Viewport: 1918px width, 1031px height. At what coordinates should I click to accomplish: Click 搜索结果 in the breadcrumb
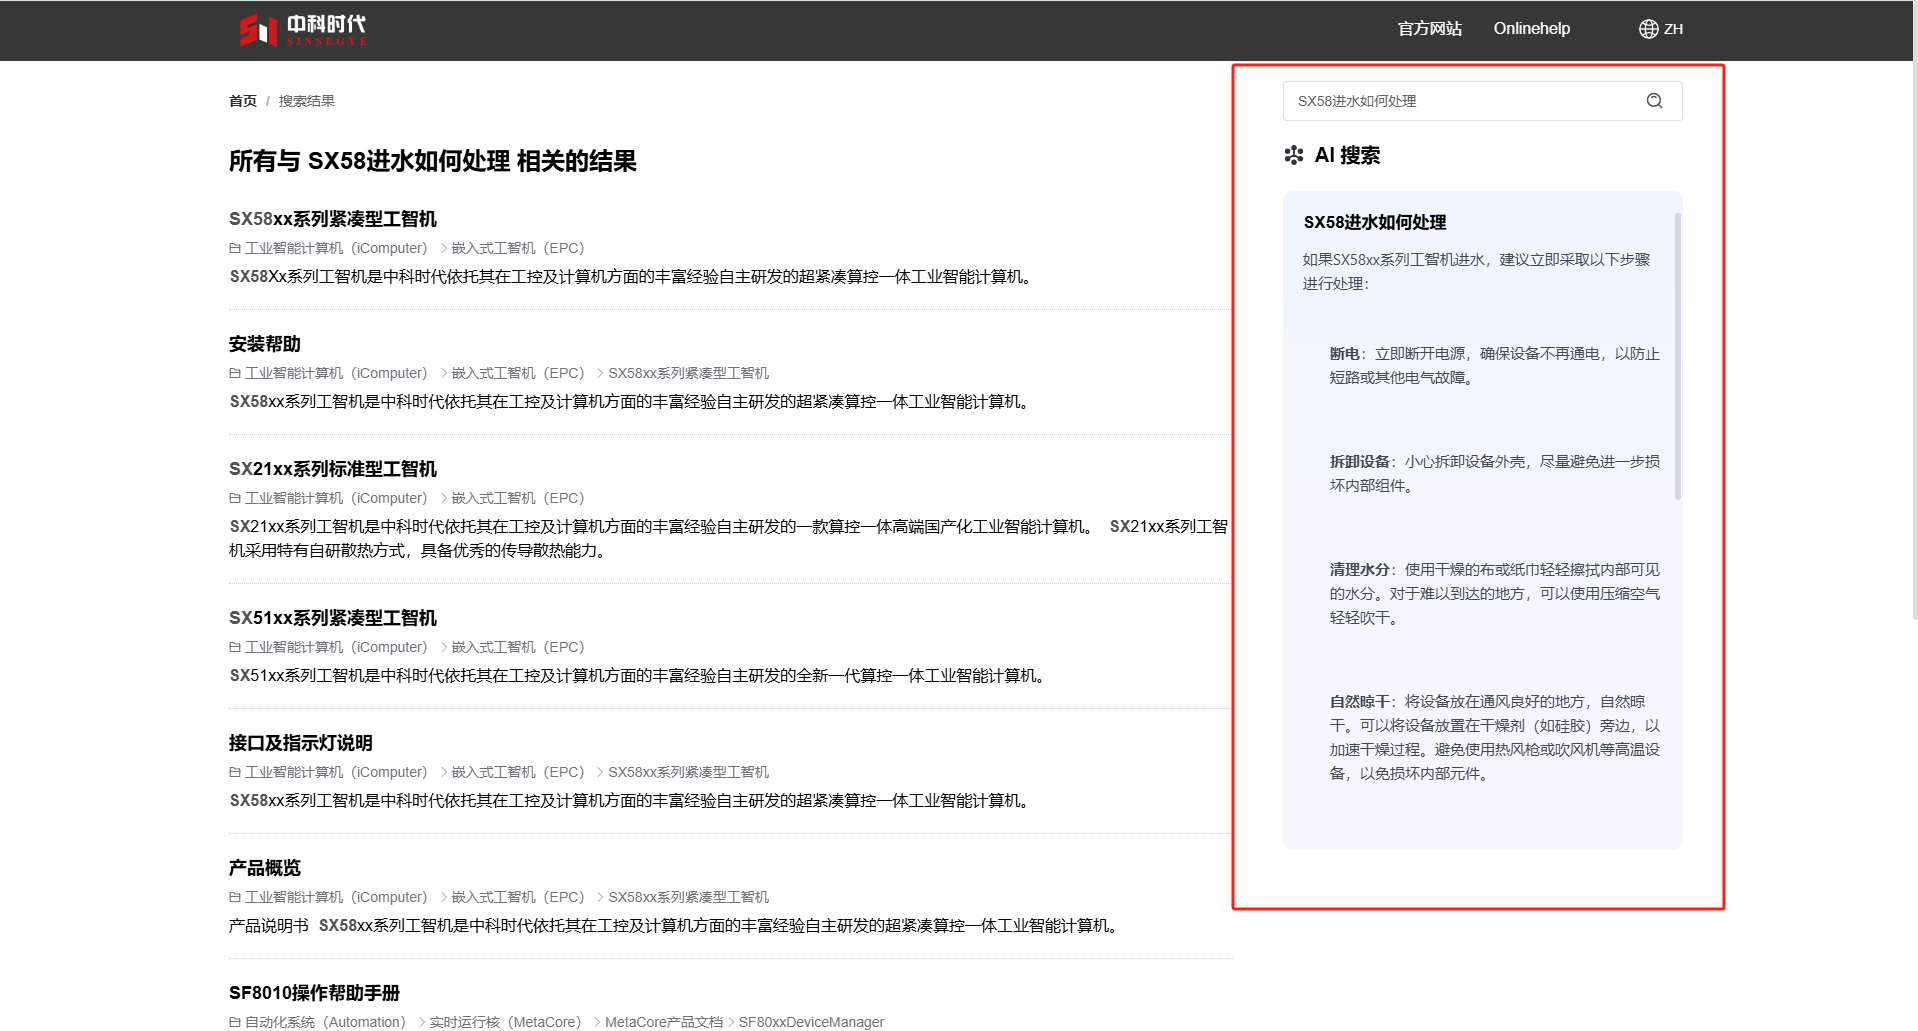pos(306,101)
